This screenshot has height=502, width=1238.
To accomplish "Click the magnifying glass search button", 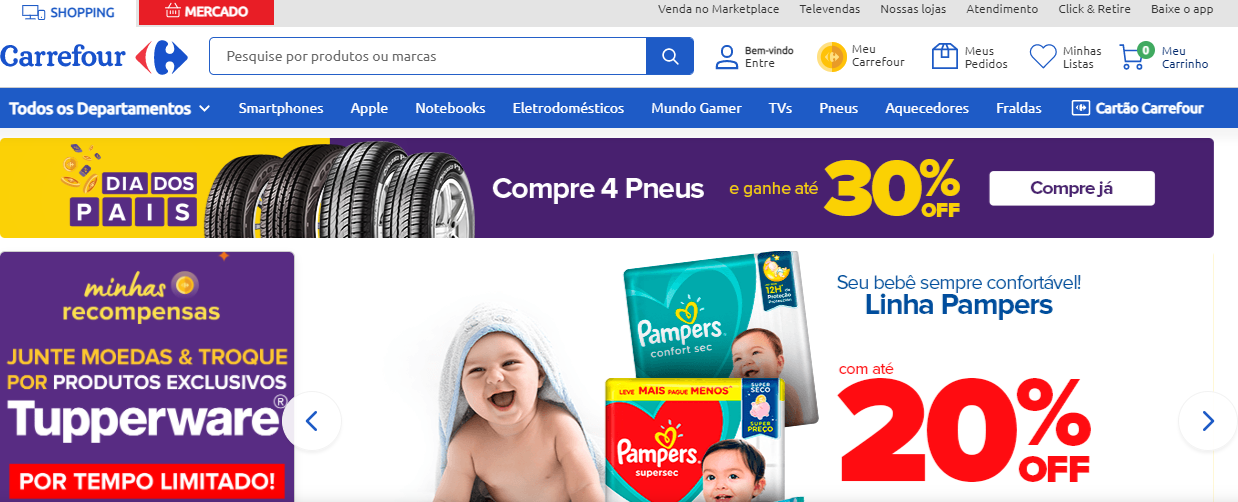I will tap(670, 56).
